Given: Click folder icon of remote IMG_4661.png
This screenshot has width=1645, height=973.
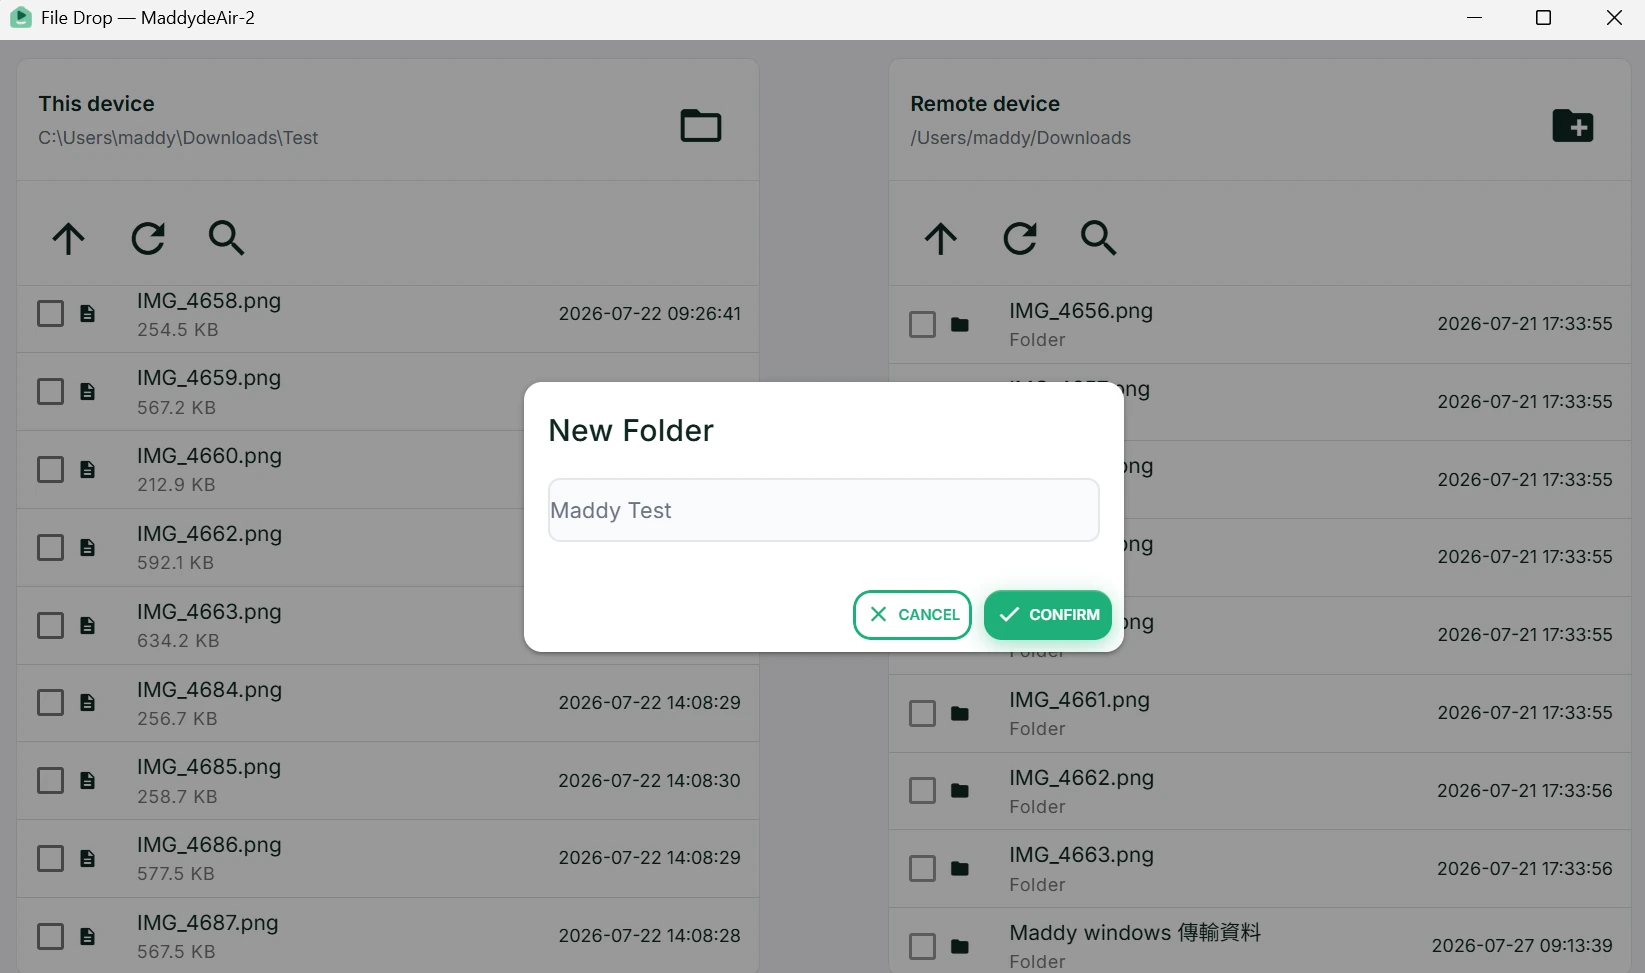Looking at the screenshot, I should (960, 713).
